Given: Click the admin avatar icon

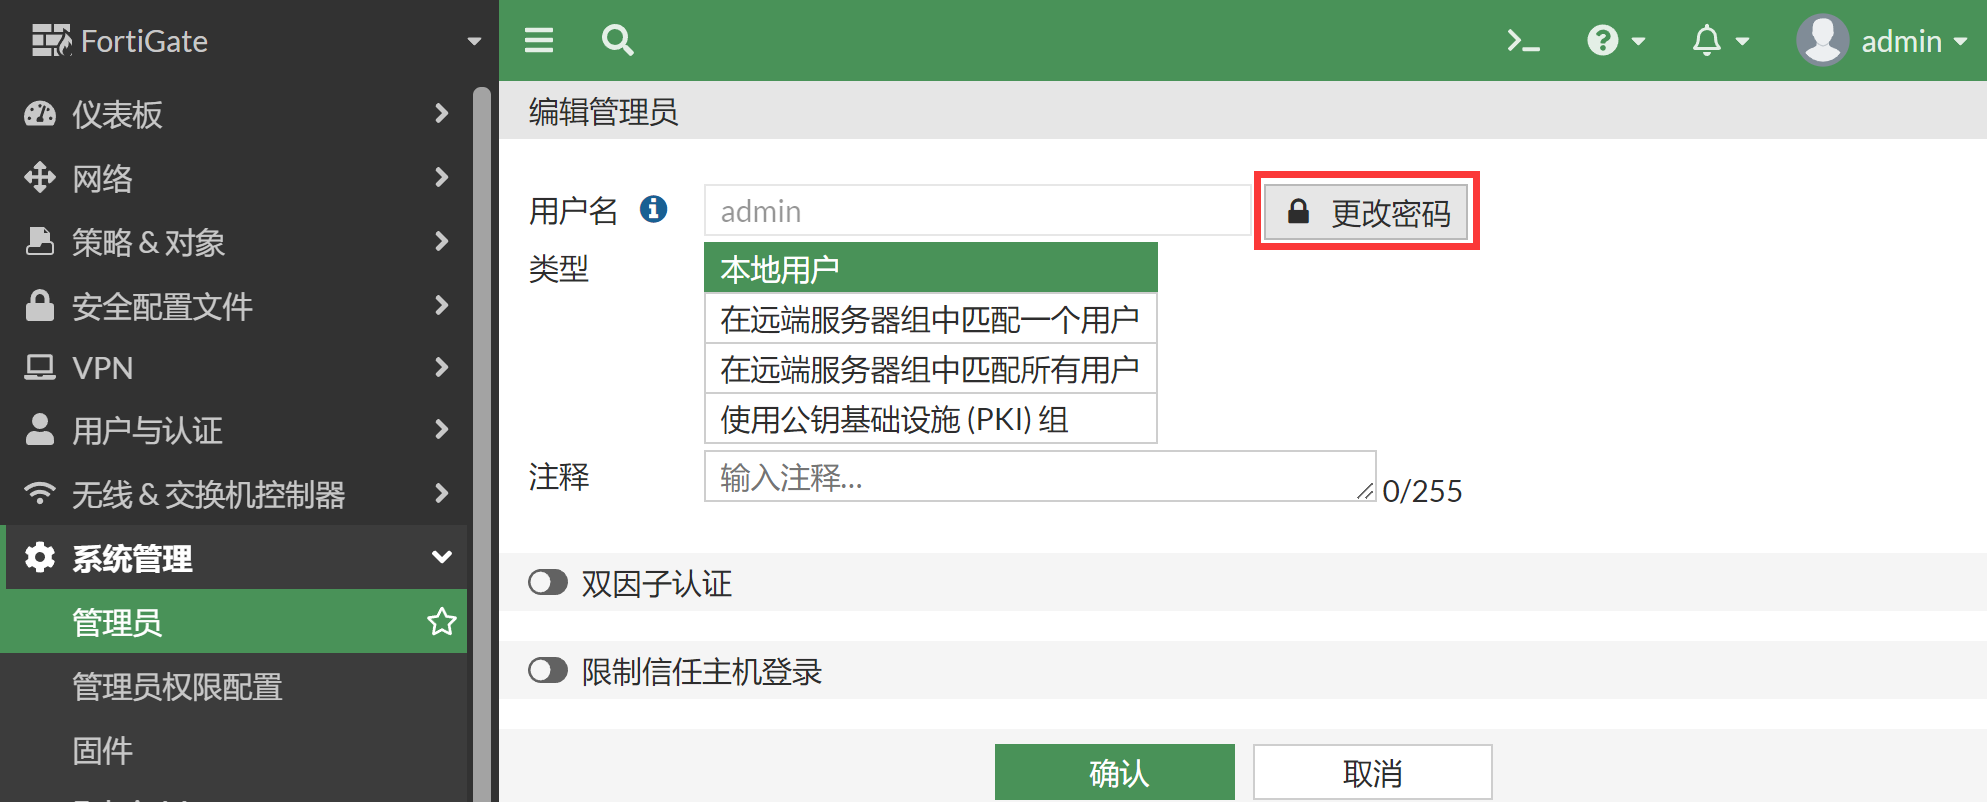Looking at the screenshot, I should (1823, 40).
